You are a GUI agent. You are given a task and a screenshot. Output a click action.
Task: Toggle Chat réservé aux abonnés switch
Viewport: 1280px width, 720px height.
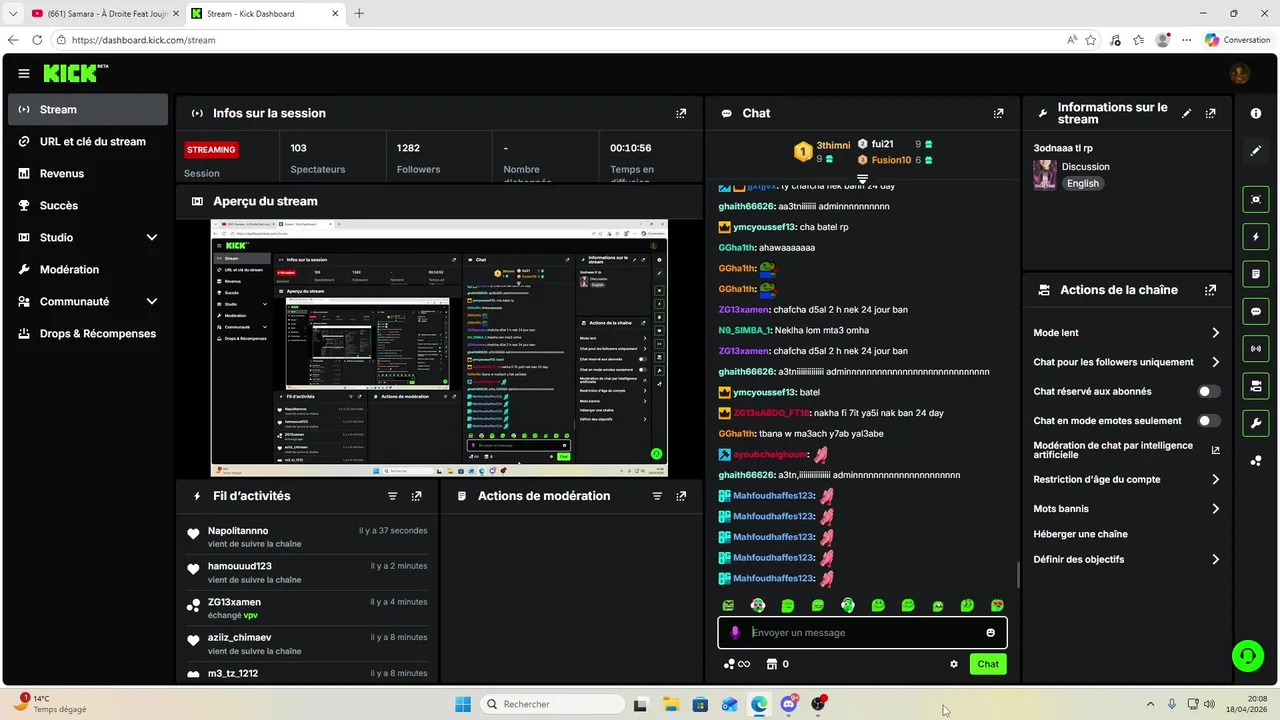[x=1209, y=392]
